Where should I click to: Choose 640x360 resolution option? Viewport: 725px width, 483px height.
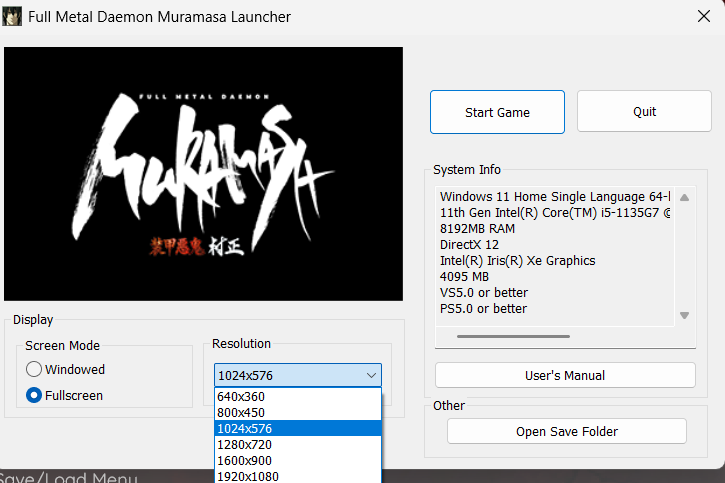pos(298,397)
